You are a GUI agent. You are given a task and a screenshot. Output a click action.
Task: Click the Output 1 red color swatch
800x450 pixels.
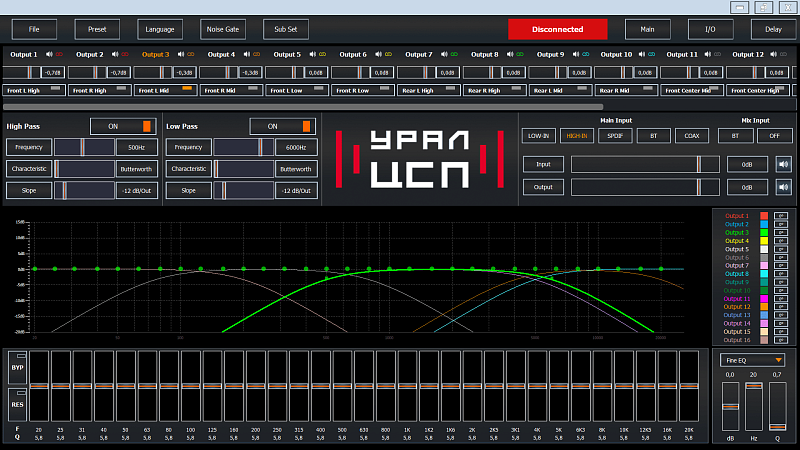764,216
